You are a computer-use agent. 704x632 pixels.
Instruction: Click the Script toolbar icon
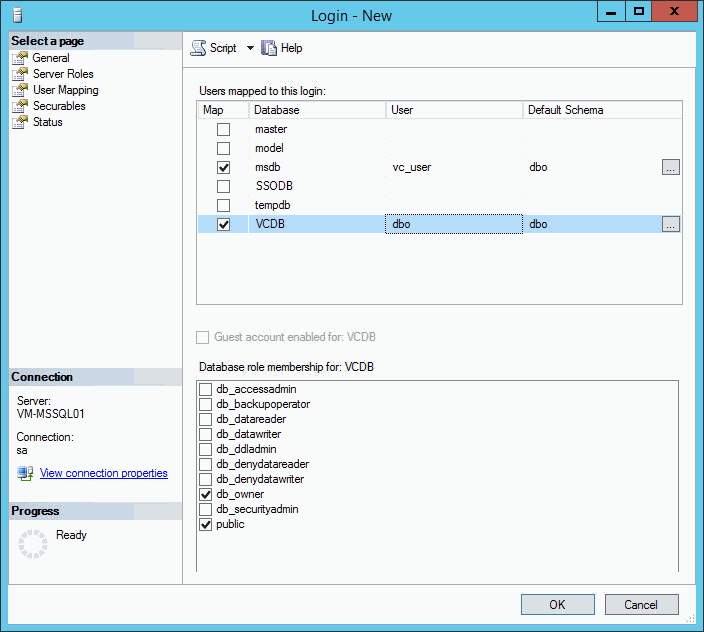(x=198, y=48)
